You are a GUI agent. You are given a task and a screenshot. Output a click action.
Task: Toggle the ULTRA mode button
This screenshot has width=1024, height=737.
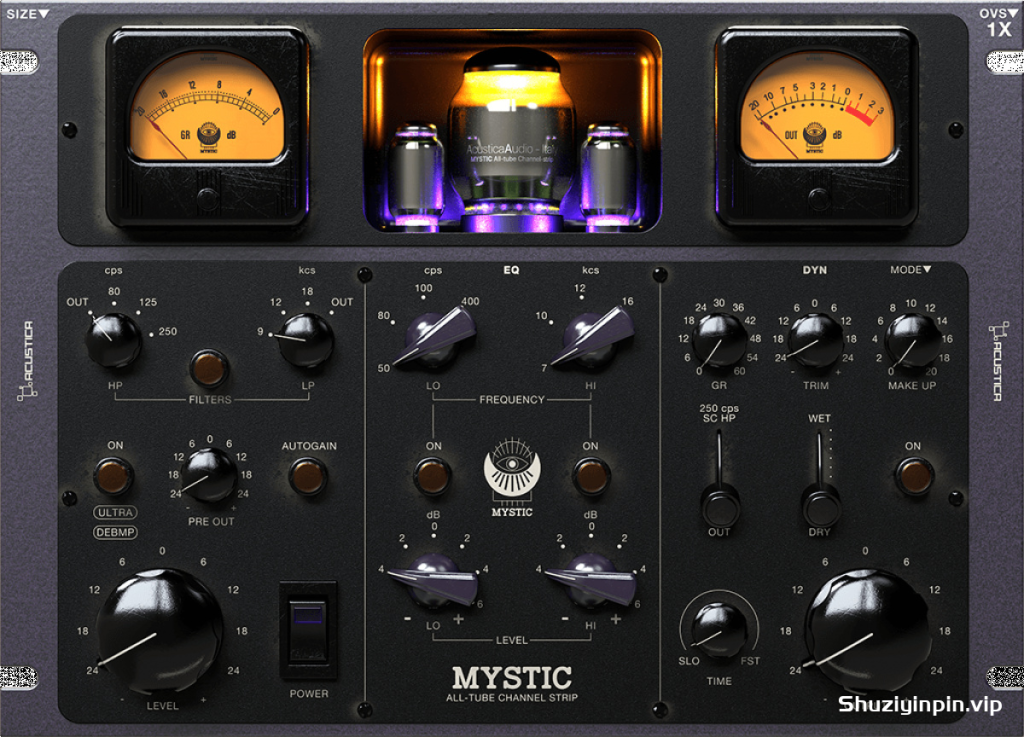coord(116,512)
